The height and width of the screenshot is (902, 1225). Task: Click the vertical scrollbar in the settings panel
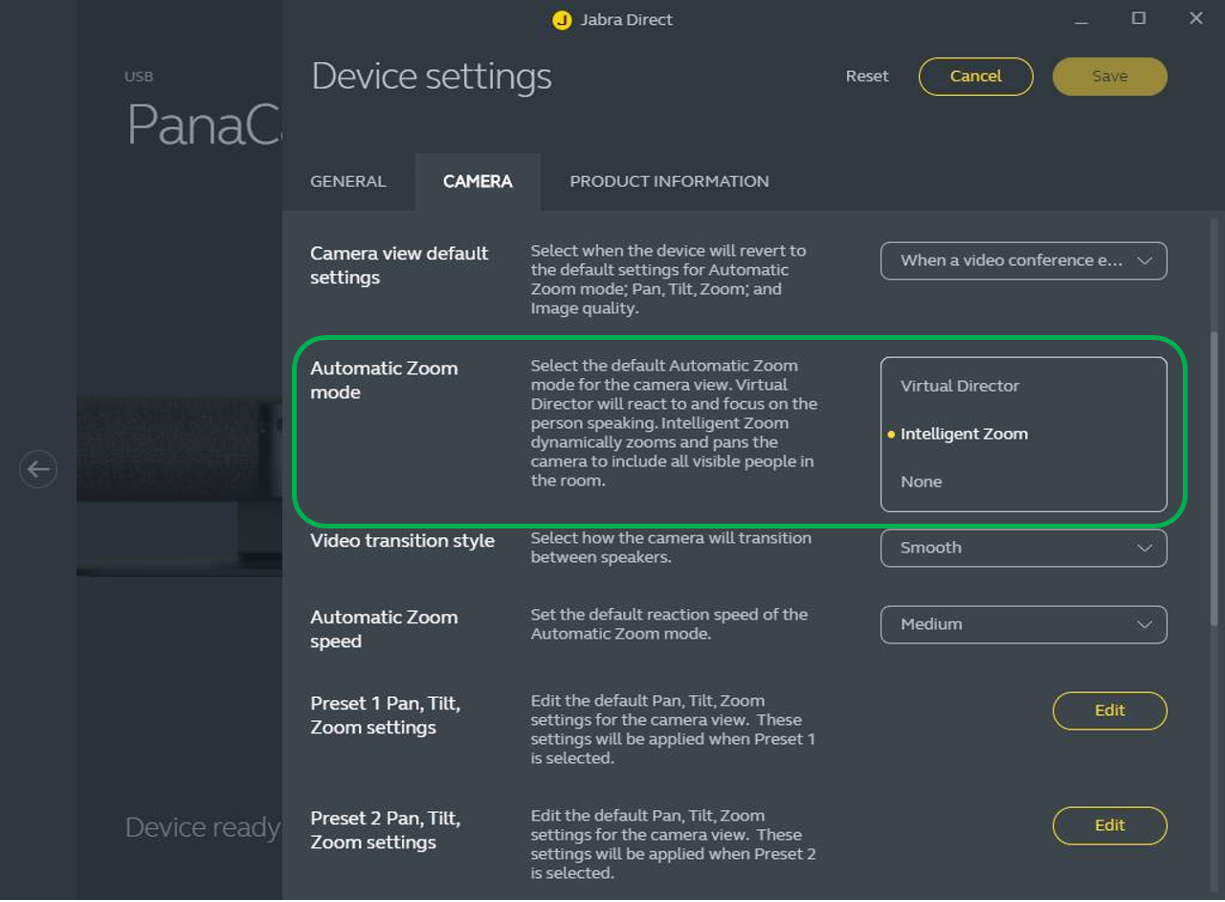[x=1215, y=480]
